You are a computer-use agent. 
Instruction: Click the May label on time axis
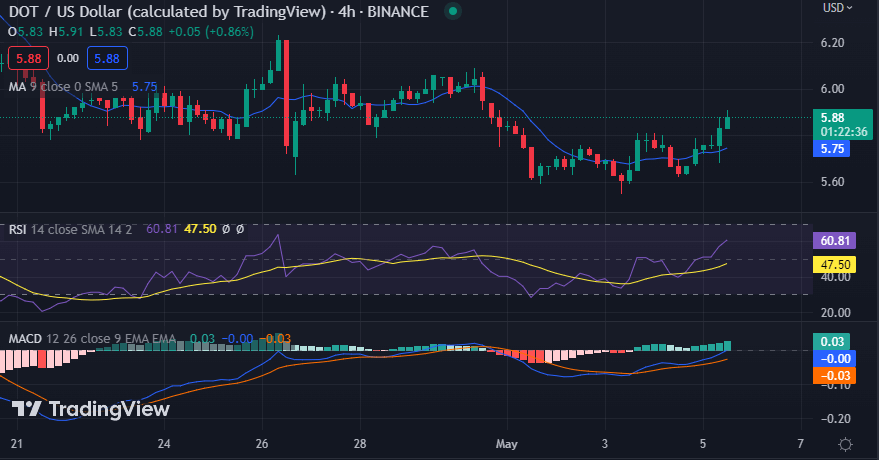[x=506, y=444]
